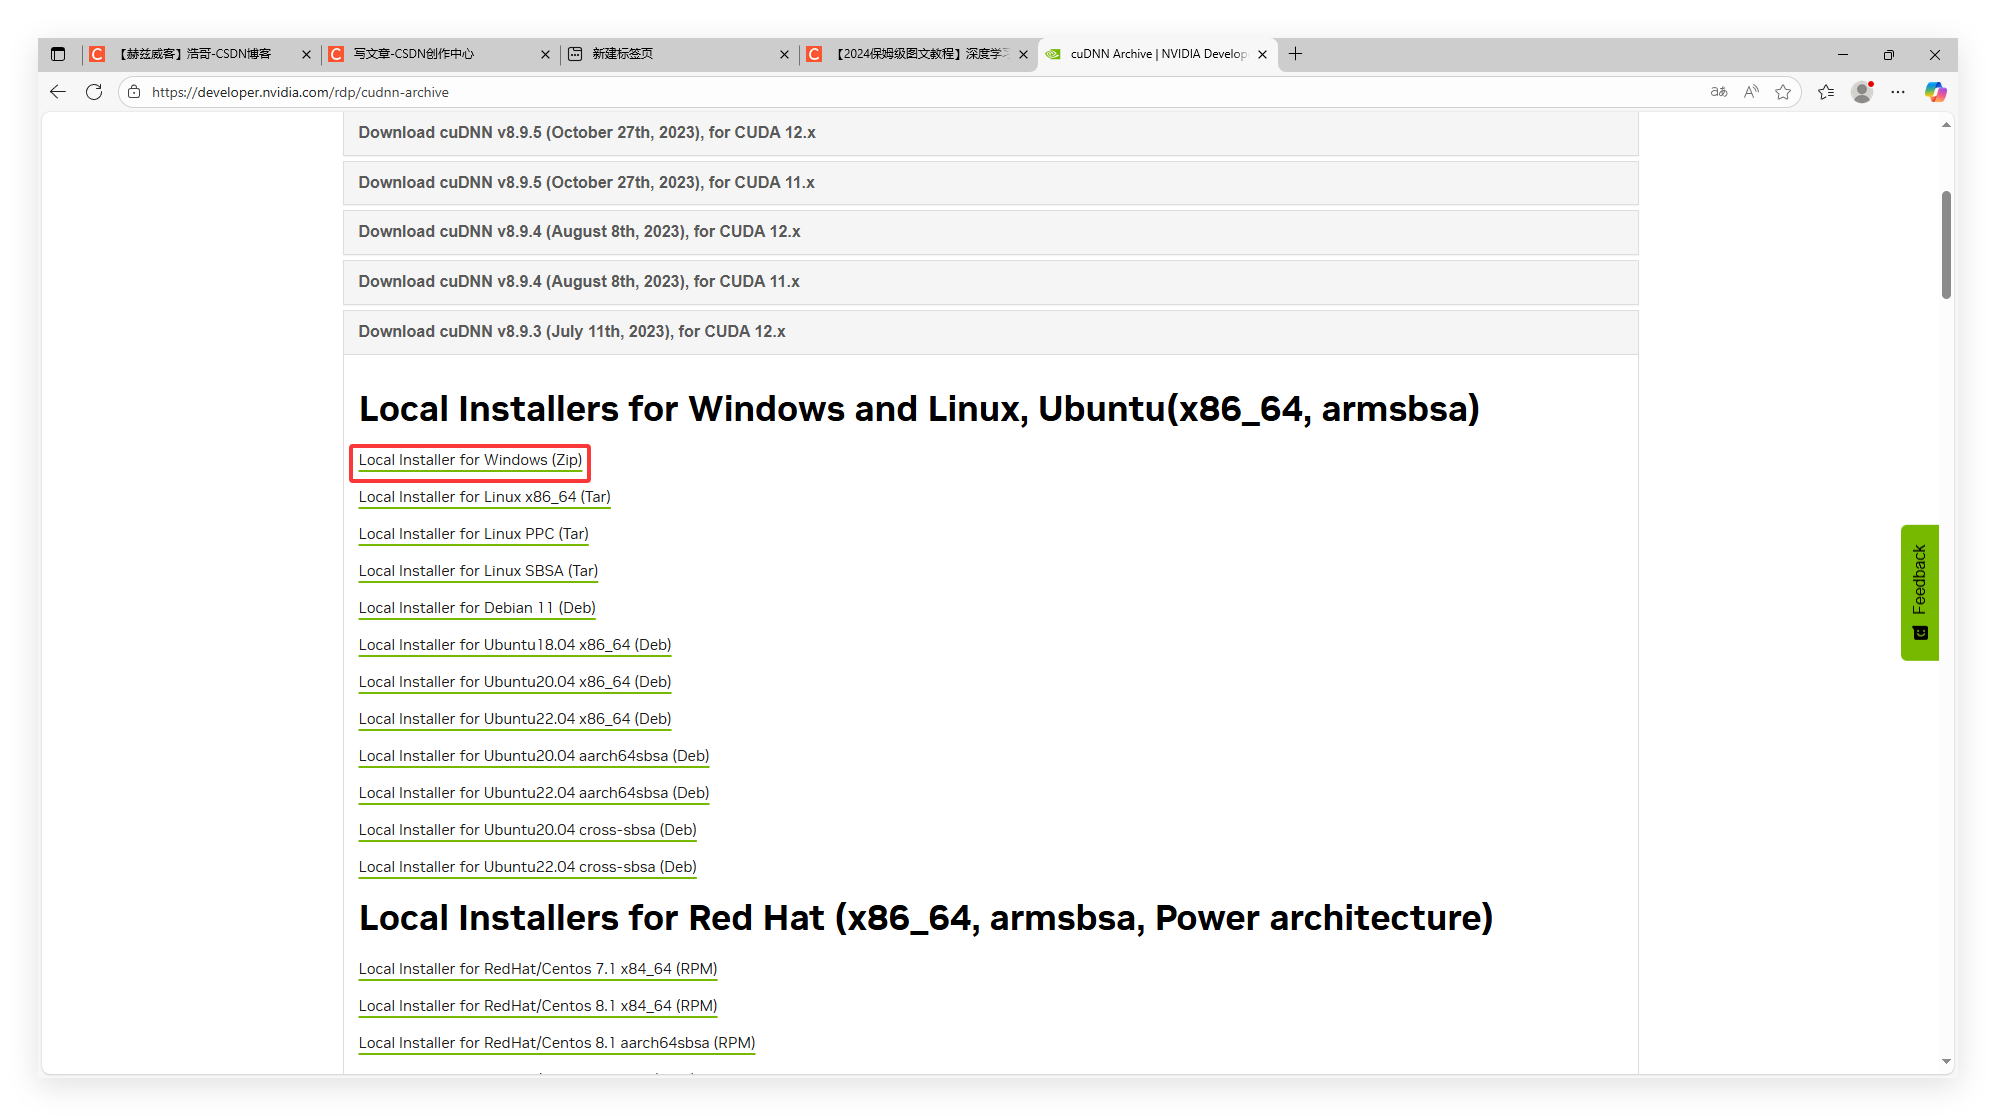Expand cuDNN v8.9.4 for CUDA 11.x section
1996x1116 pixels.
tap(579, 281)
